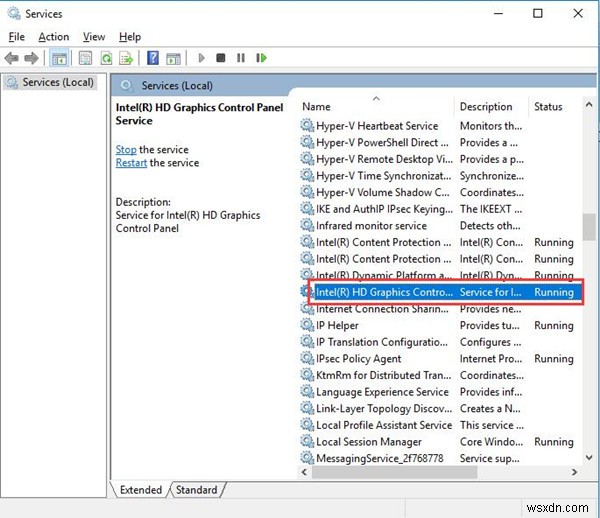Select Infrared monitor service row

(440, 225)
